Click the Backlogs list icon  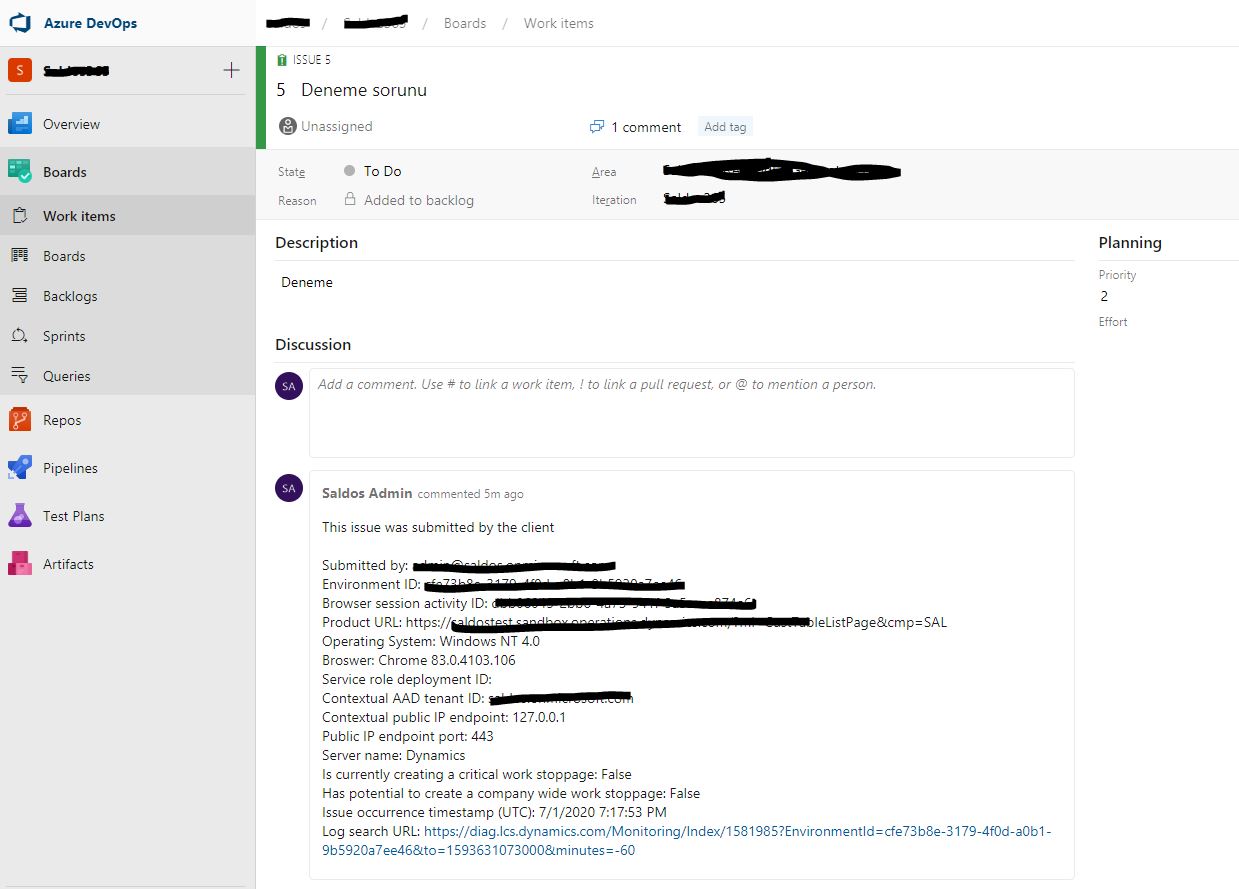(x=20, y=296)
